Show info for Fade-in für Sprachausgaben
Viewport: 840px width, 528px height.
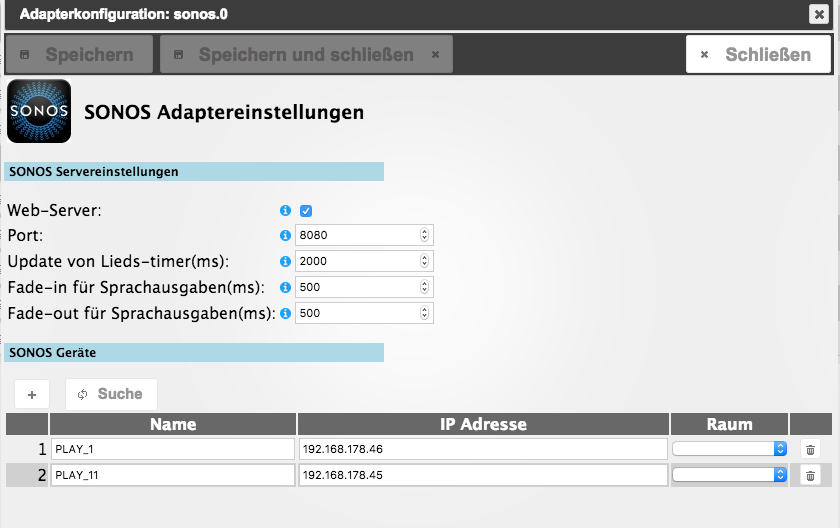point(285,288)
